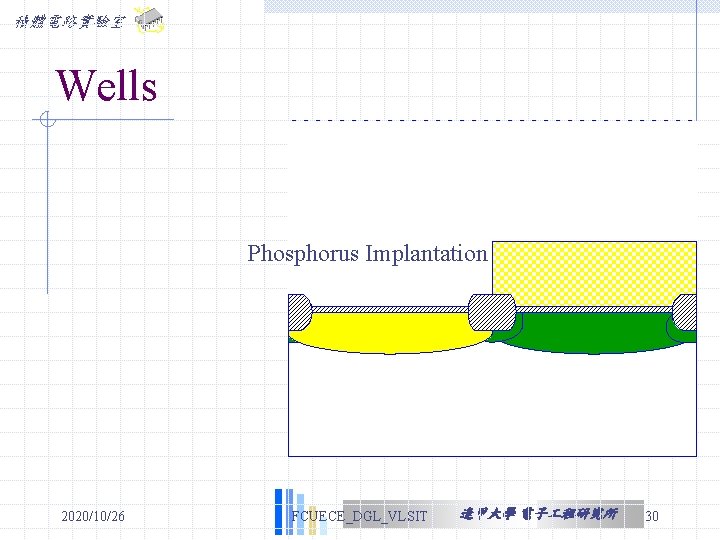Click the "Wells" slide title
Viewport: 720px width, 540px height.
click(x=107, y=85)
